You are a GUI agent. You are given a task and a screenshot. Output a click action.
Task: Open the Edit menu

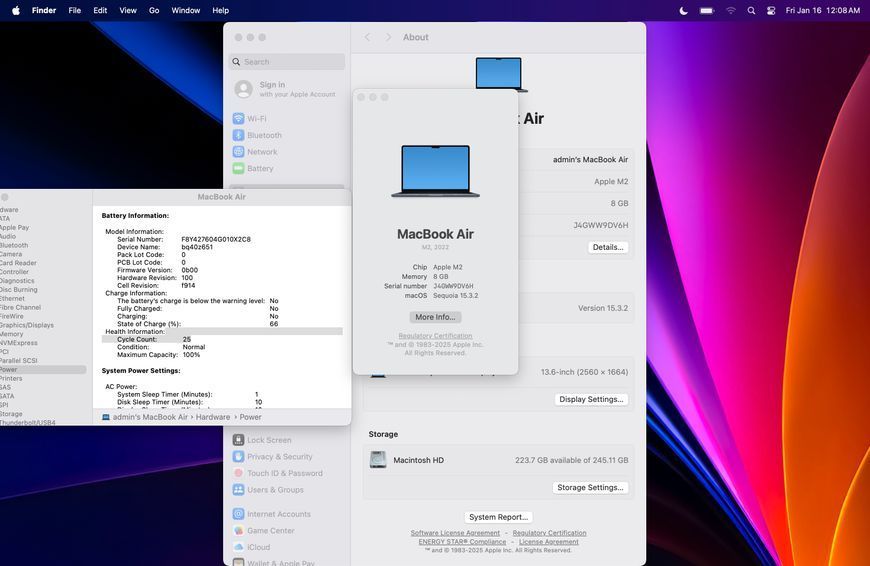[x=100, y=10]
